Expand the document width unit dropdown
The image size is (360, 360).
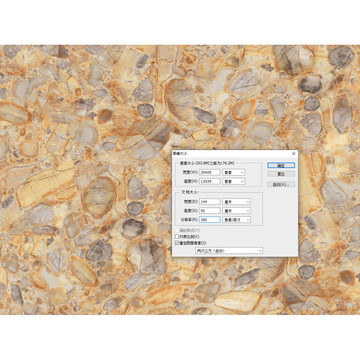click(x=236, y=202)
